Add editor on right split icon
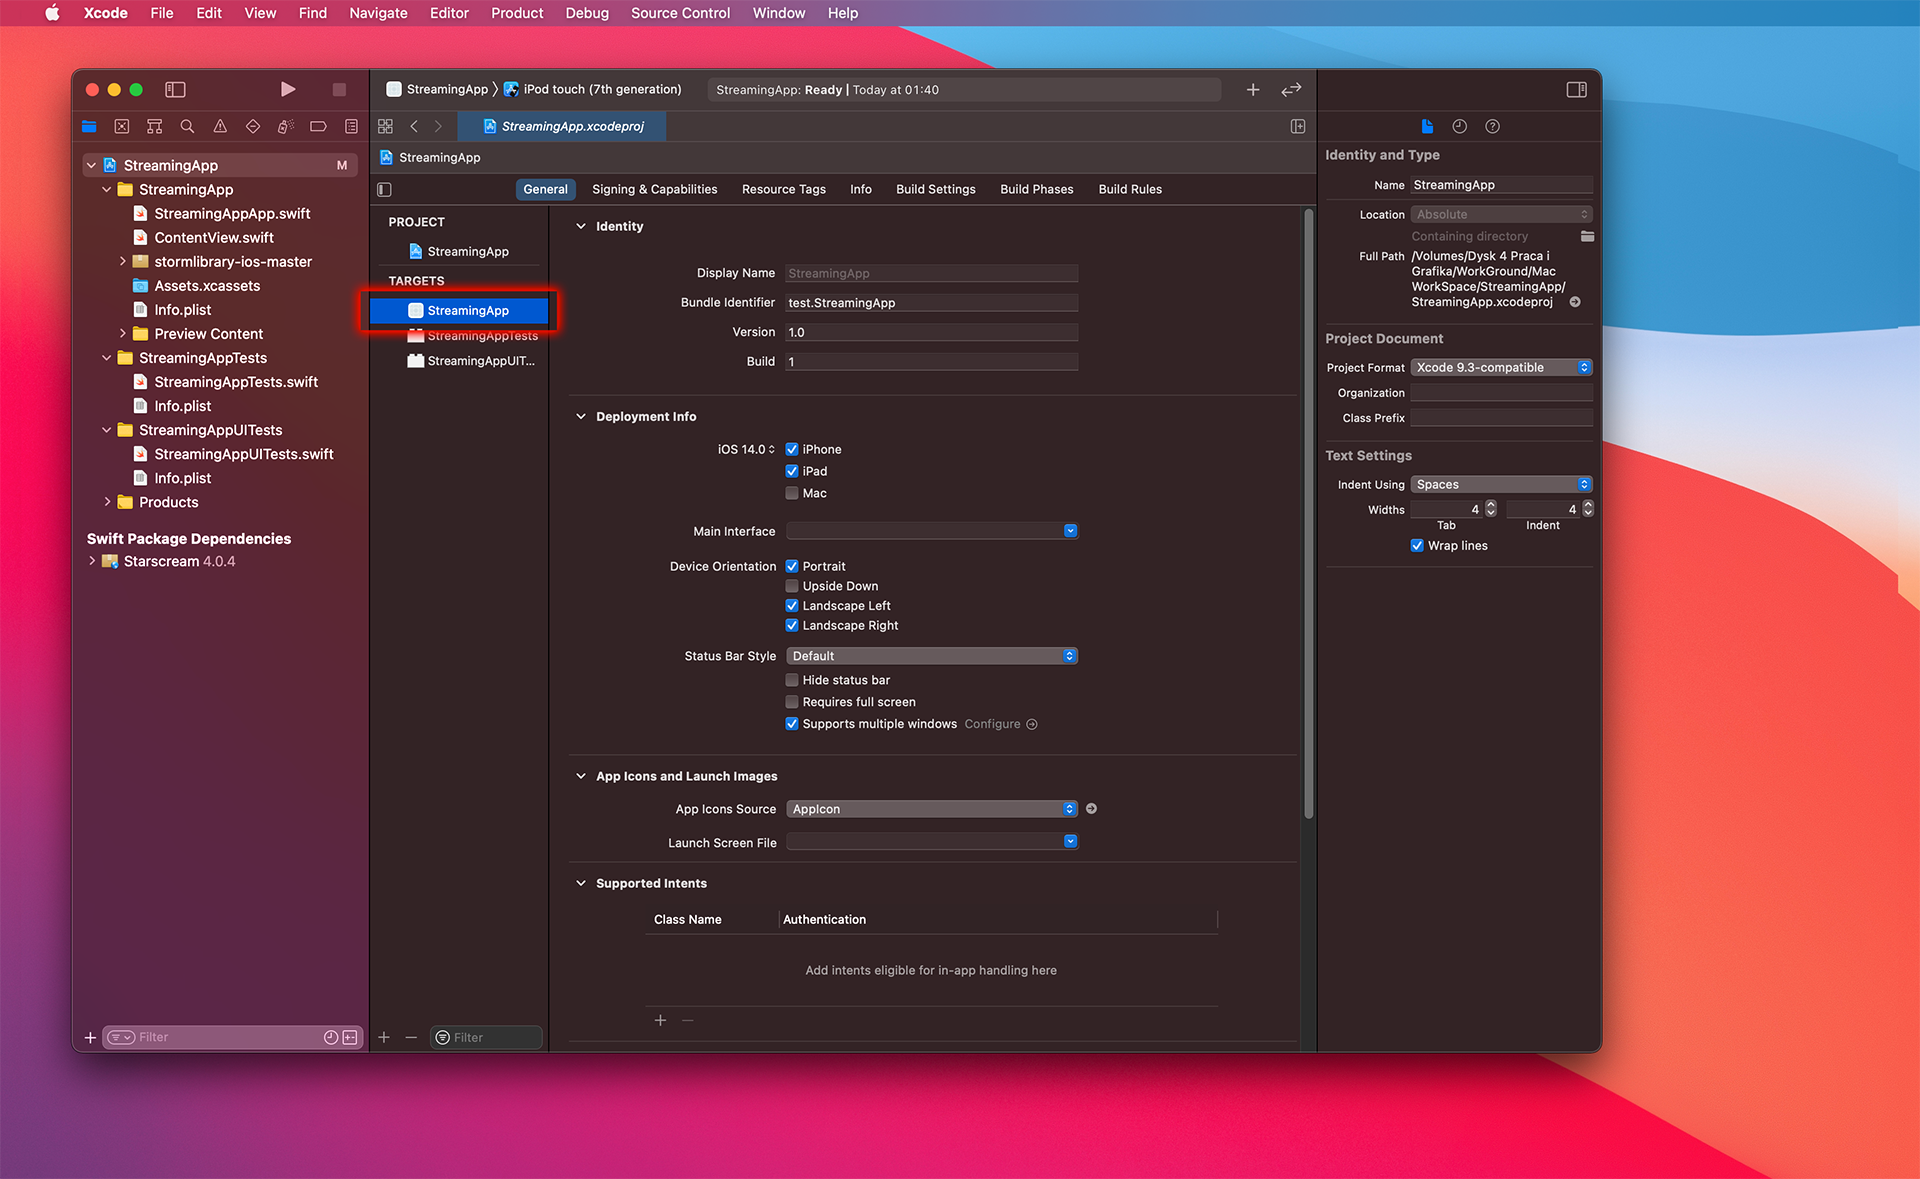The width and height of the screenshot is (1920, 1179). click(x=1298, y=126)
